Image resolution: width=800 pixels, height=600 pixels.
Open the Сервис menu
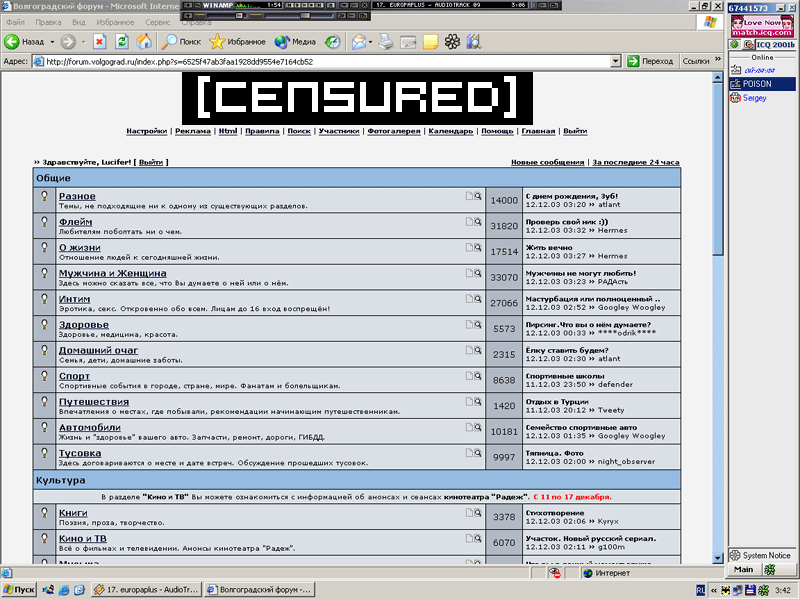click(x=157, y=21)
